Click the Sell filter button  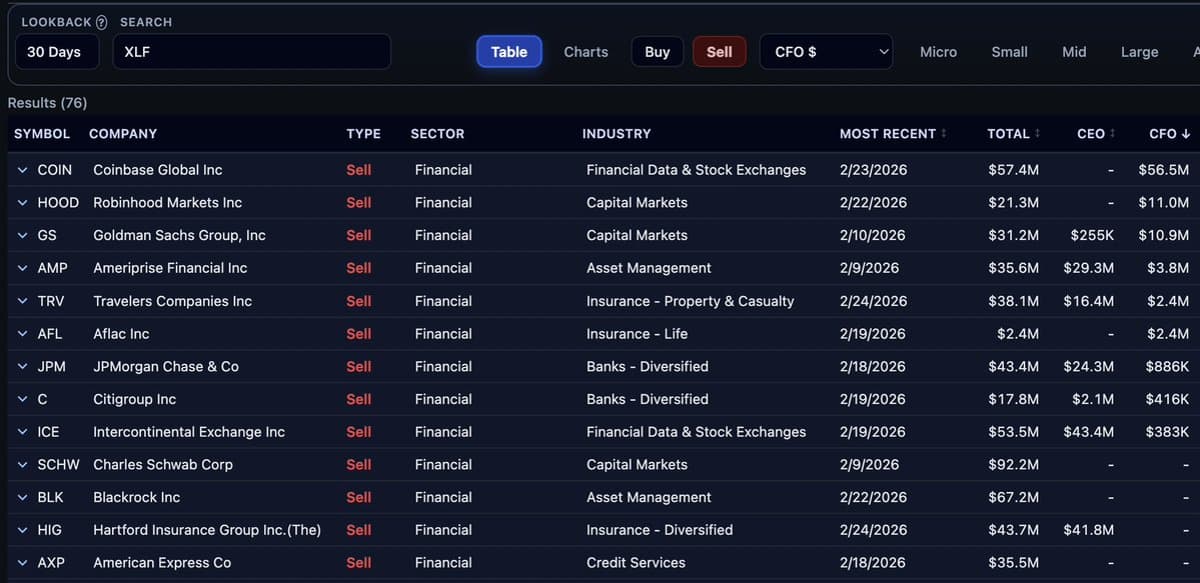point(719,51)
